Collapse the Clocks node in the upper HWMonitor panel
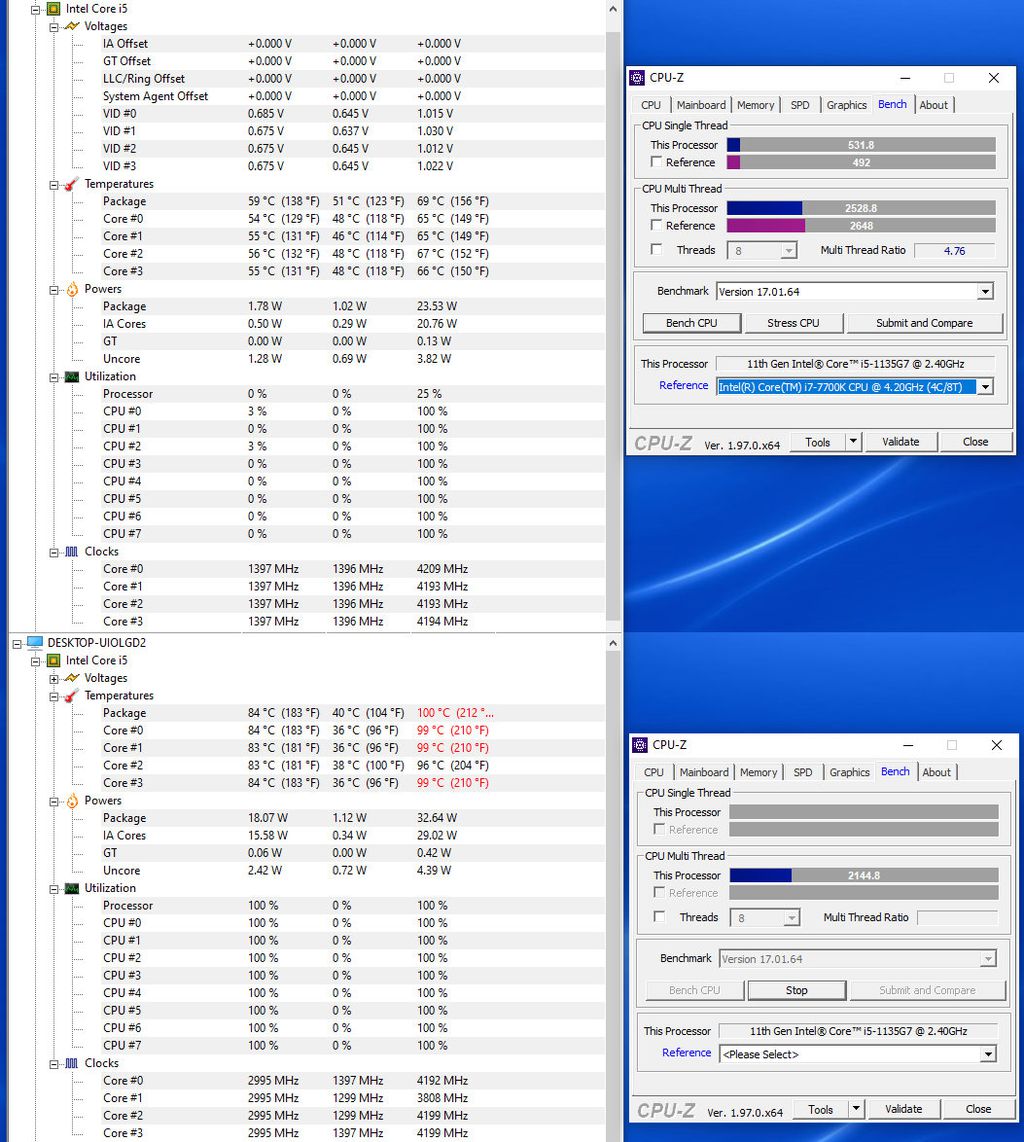Viewport: 1024px width, 1142px height. click(54, 553)
